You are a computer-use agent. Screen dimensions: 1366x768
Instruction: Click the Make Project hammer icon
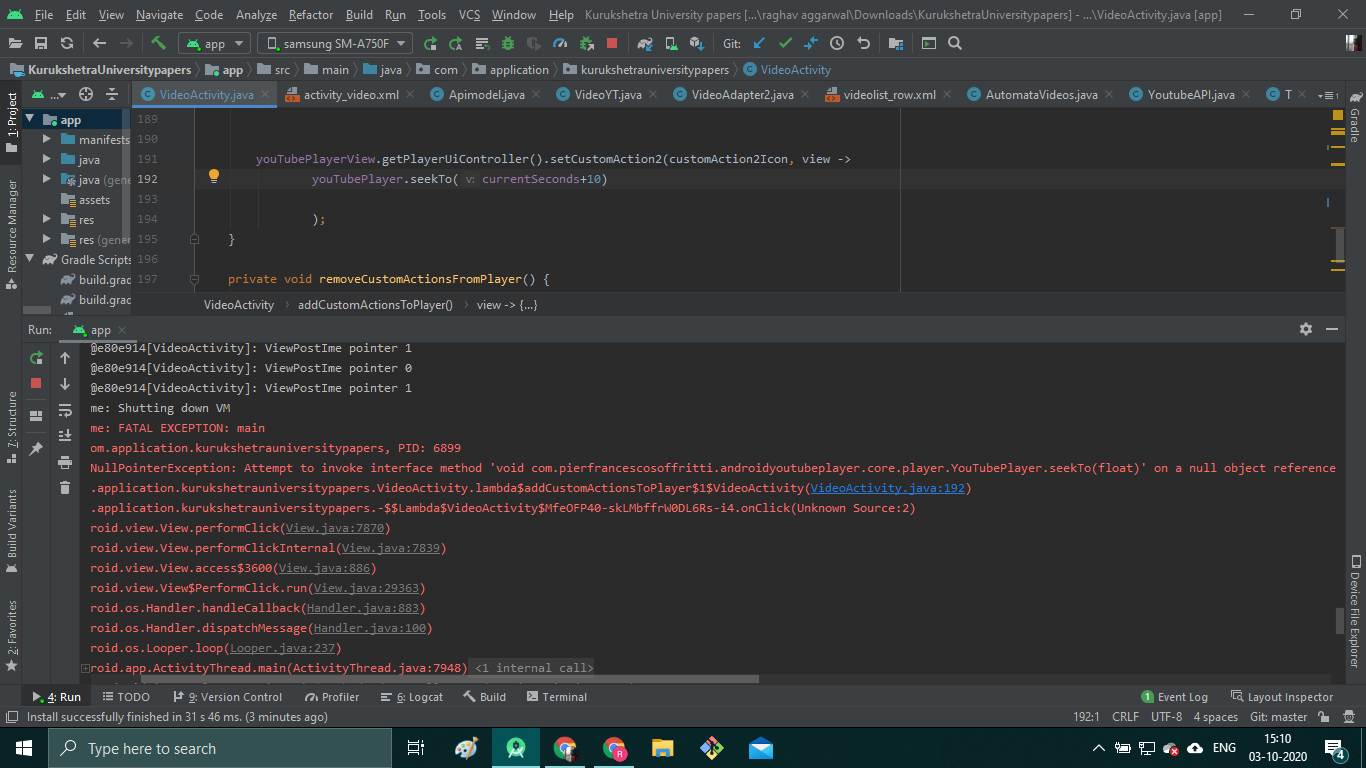[x=158, y=43]
